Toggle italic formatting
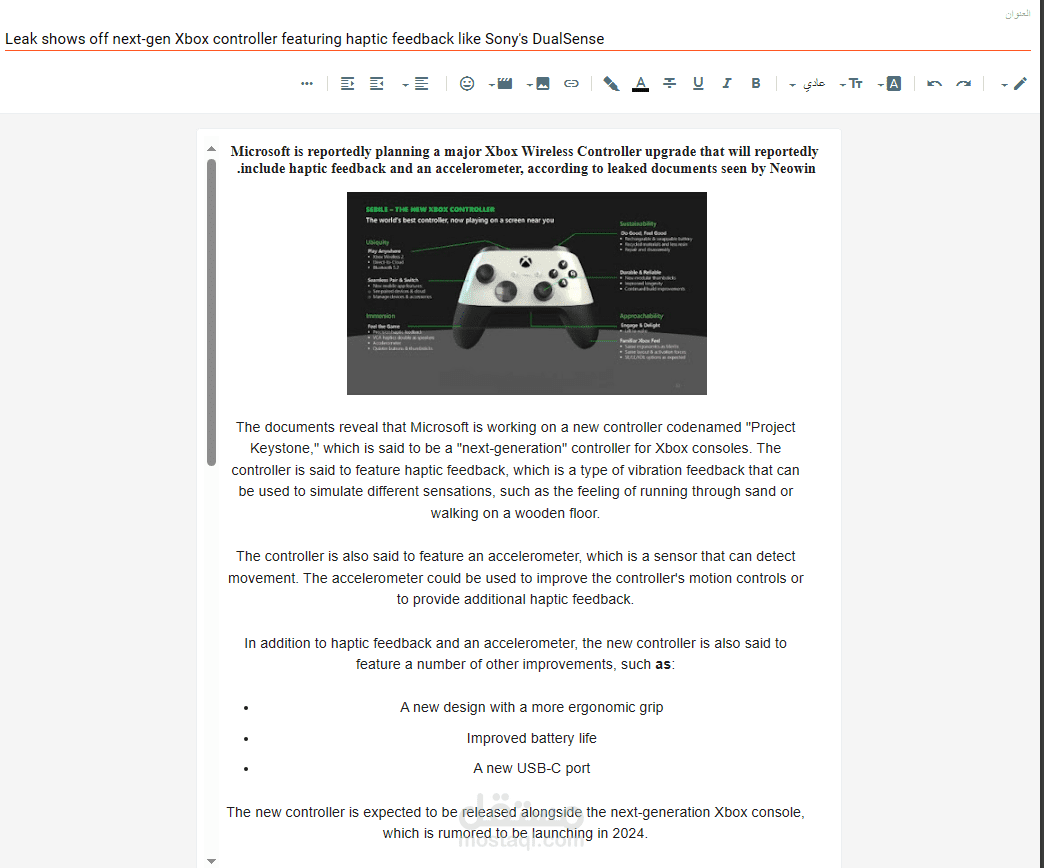Image resolution: width=1044 pixels, height=868 pixels. pyautogui.click(x=727, y=83)
